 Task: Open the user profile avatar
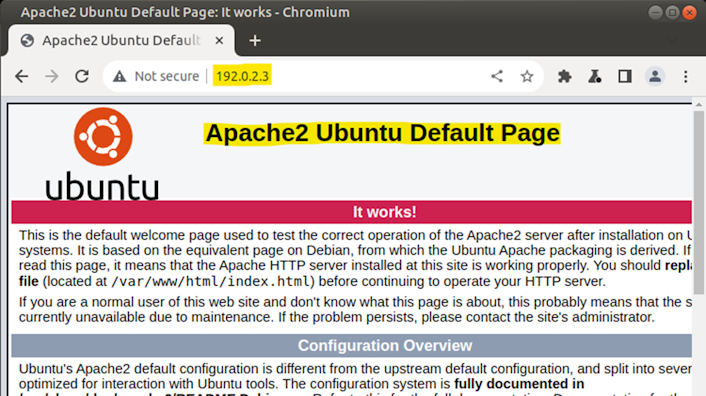point(655,76)
